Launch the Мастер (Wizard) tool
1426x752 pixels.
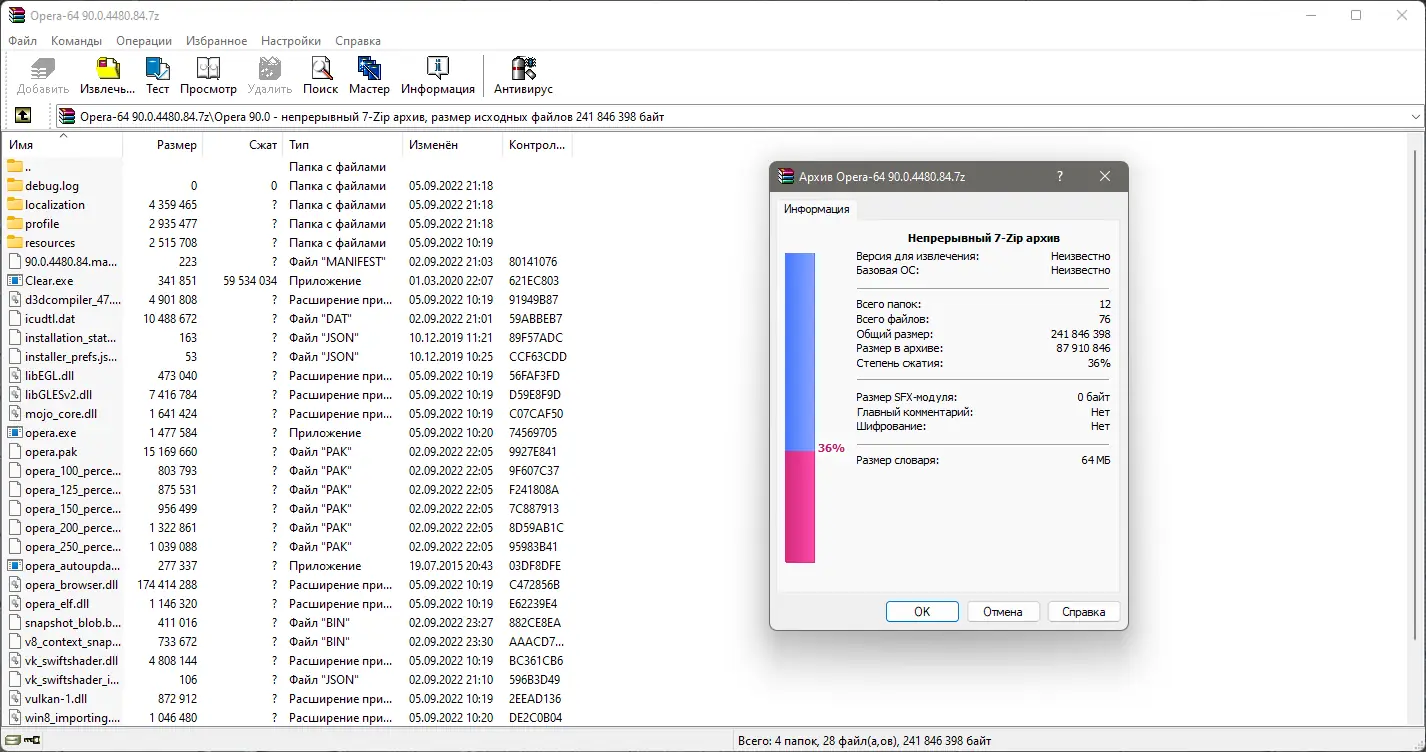[x=369, y=75]
